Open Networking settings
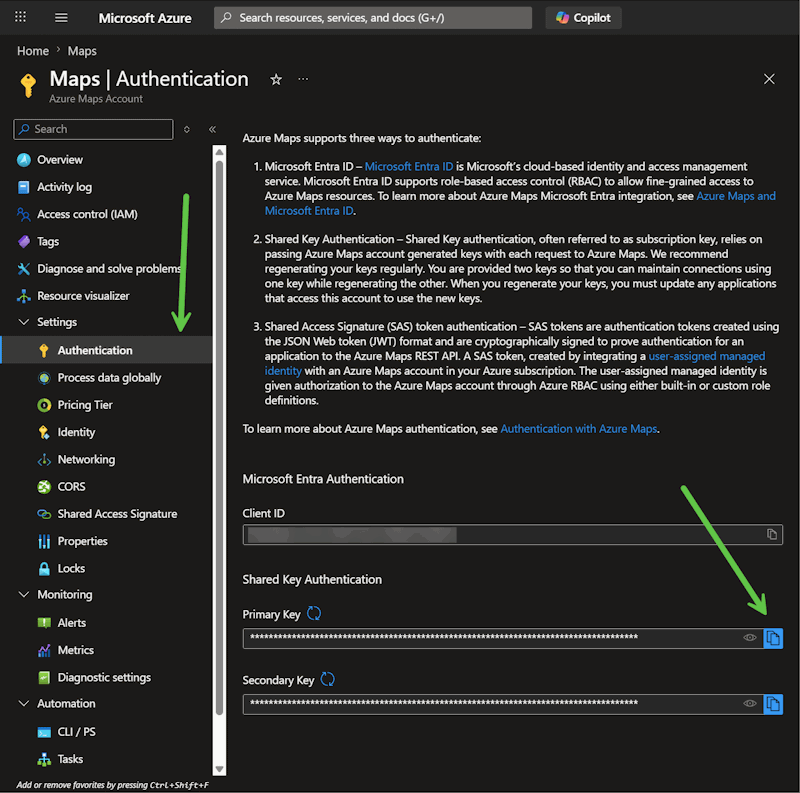Image resolution: width=800 pixels, height=793 pixels. (86, 460)
